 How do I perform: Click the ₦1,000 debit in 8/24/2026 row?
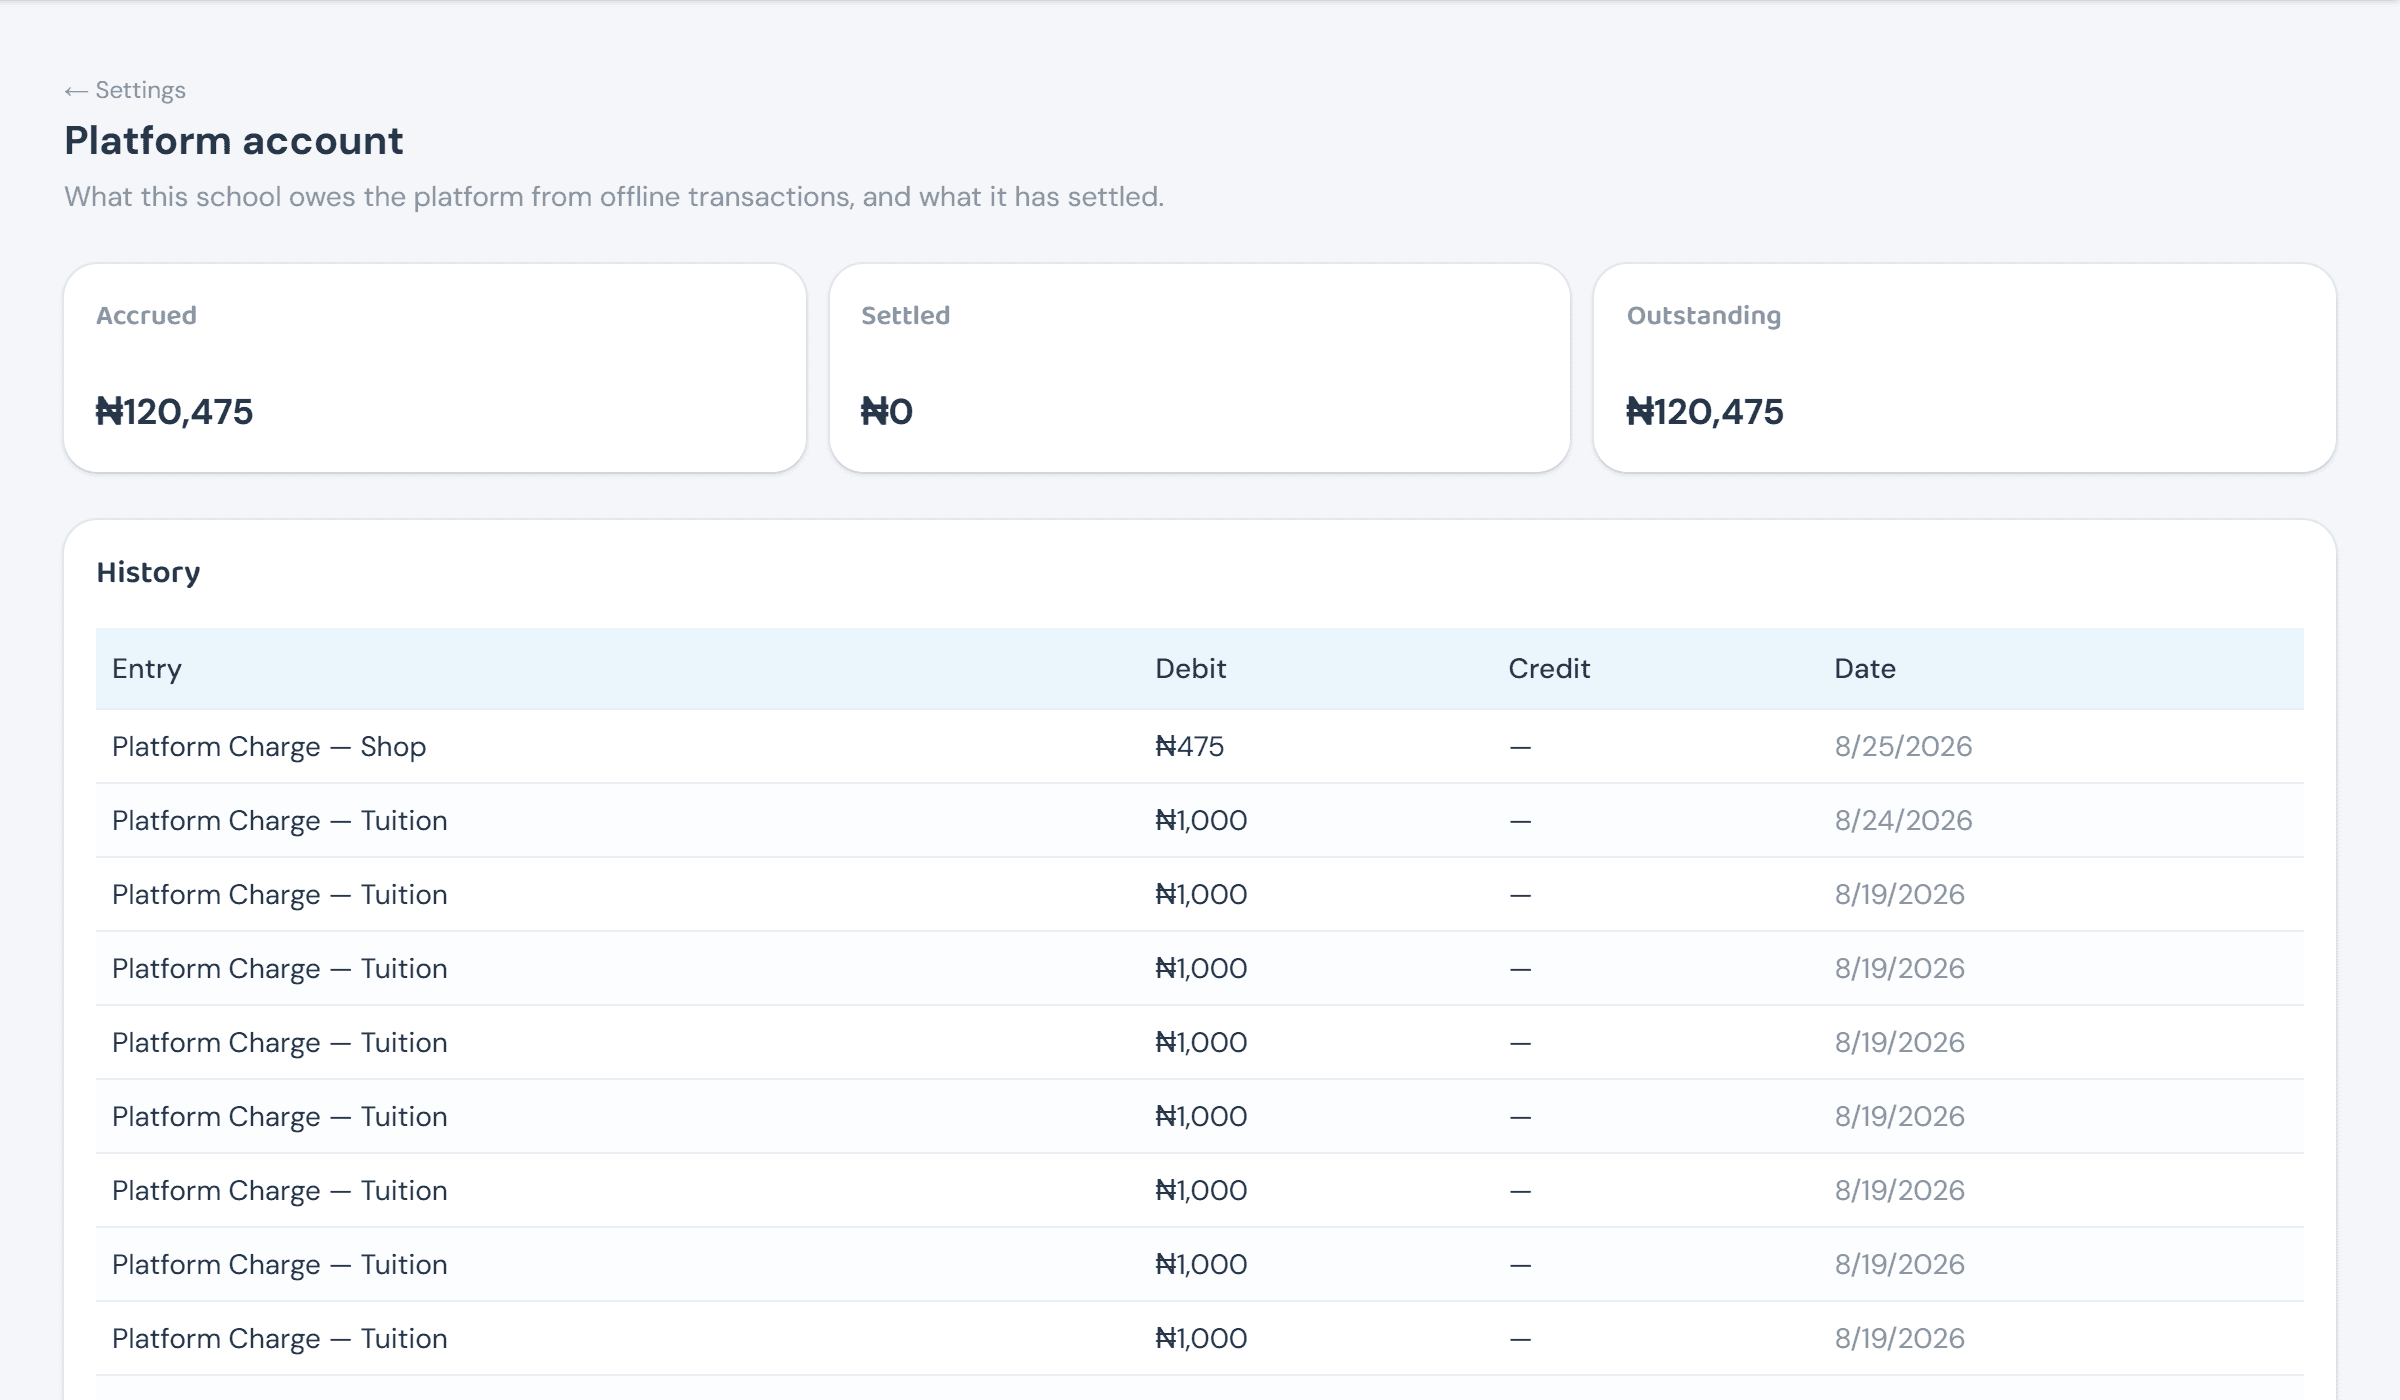tap(1201, 820)
